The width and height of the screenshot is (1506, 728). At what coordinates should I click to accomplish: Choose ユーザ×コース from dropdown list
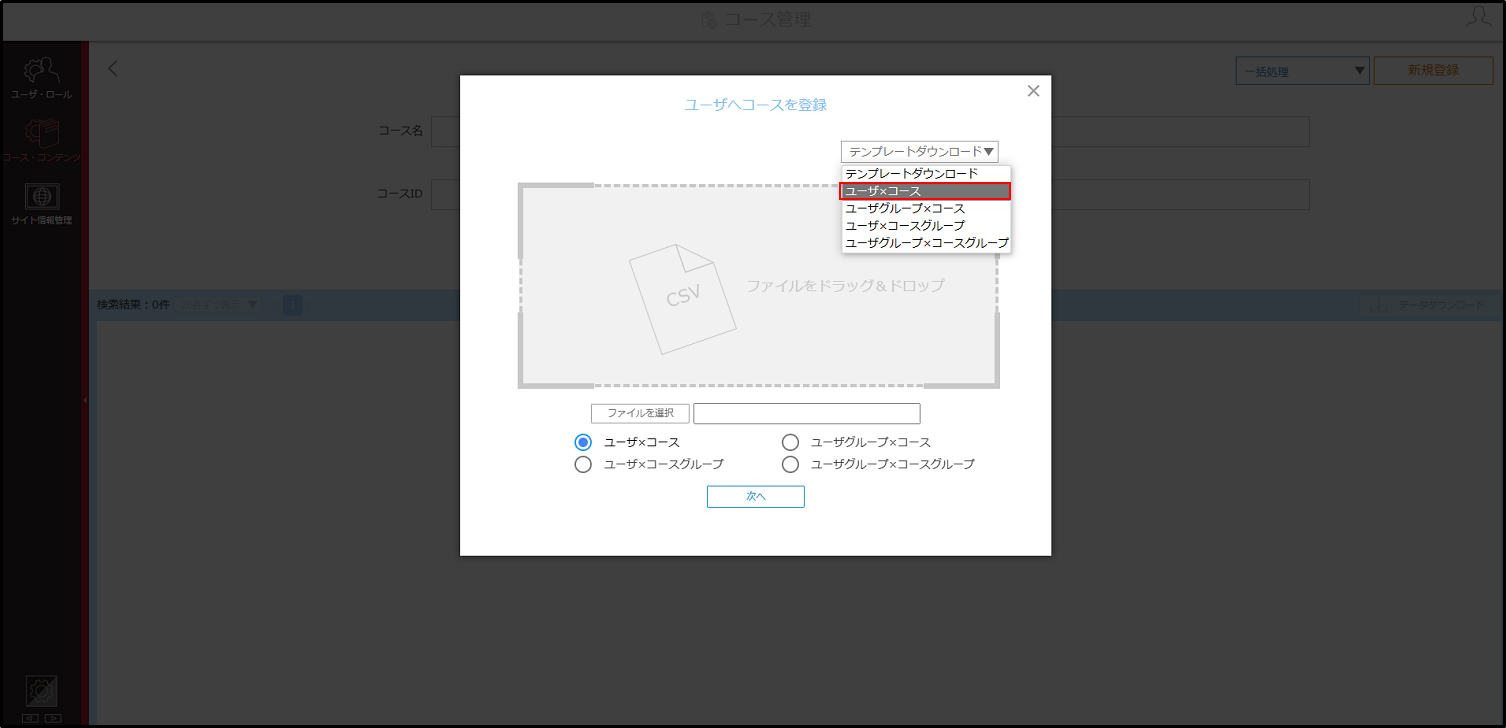(x=926, y=191)
